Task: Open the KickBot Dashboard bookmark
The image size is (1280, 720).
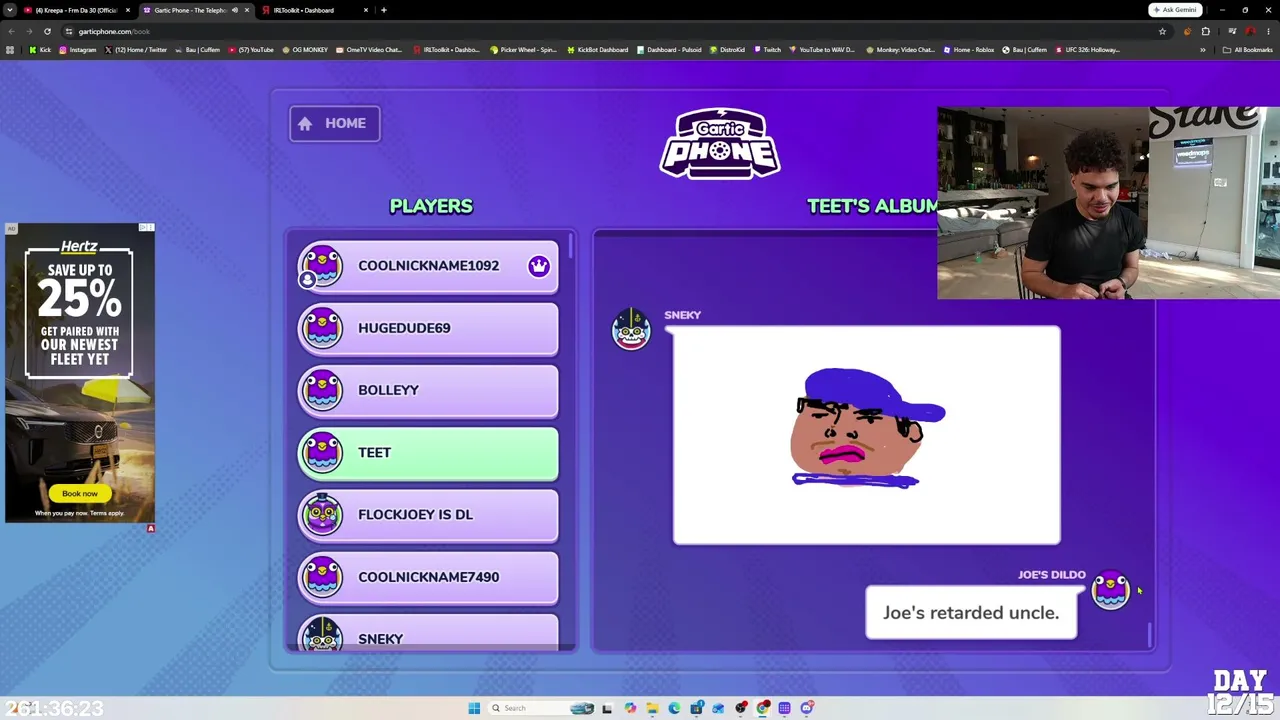Action: coord(597,50)
